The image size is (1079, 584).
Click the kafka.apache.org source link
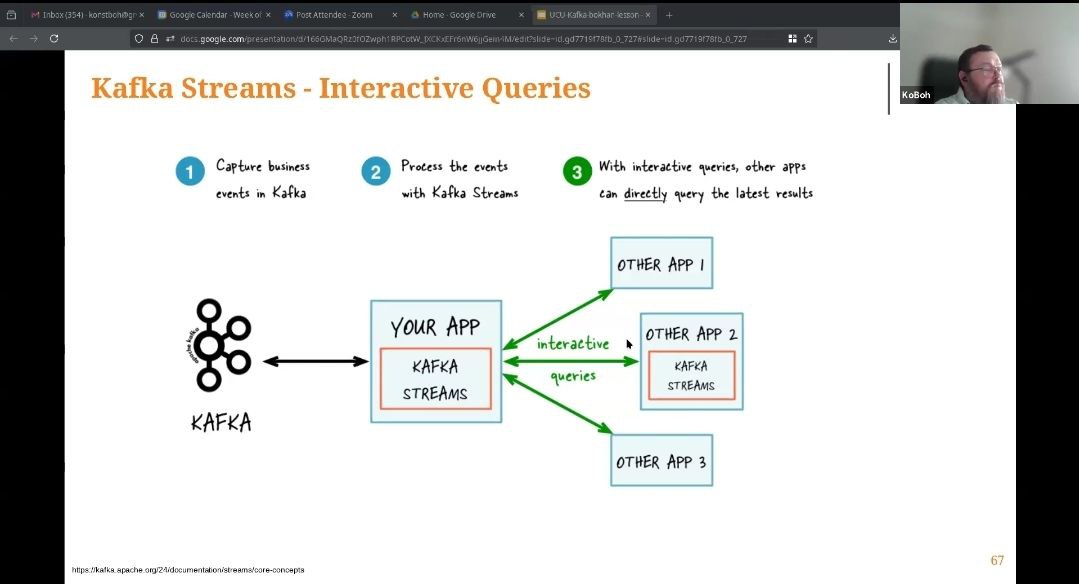pos(188,570)
